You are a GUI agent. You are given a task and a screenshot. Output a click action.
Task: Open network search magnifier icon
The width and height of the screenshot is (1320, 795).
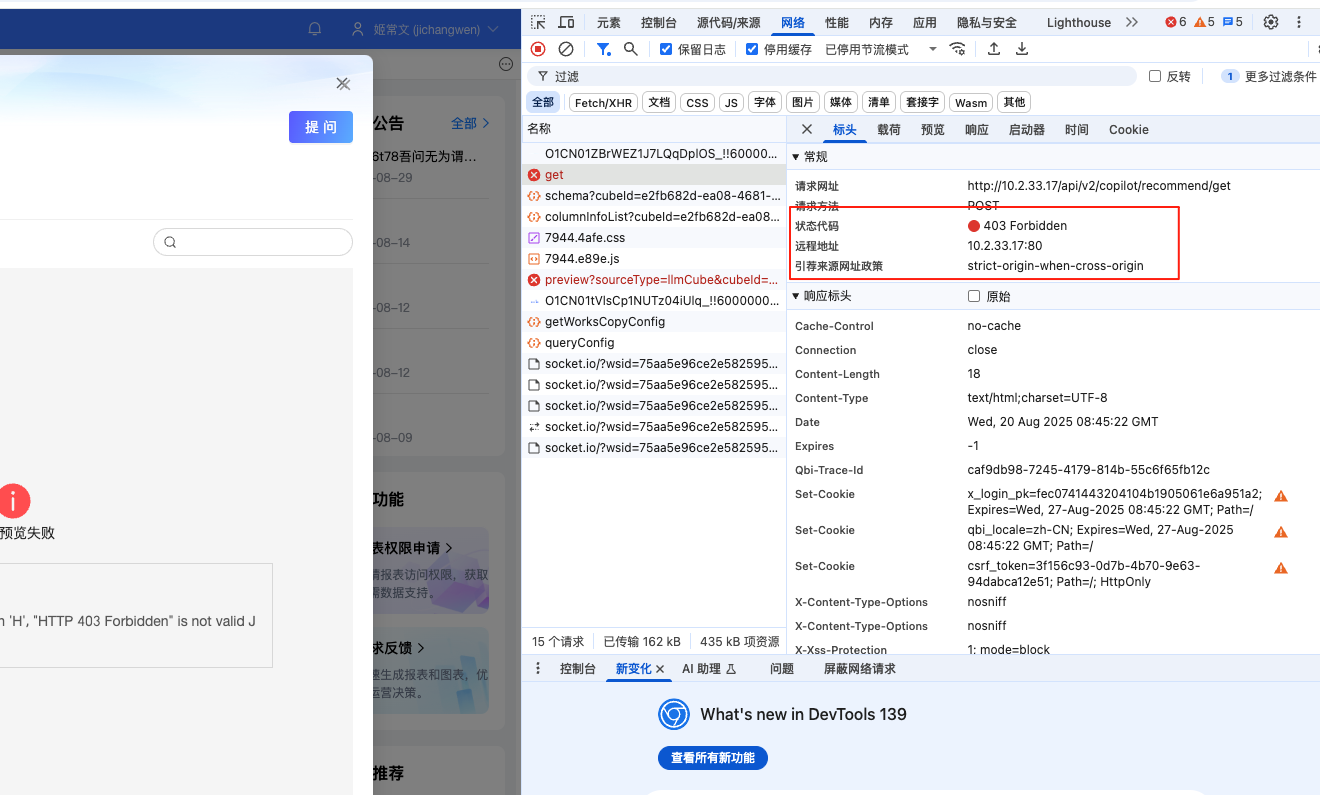click(x=631, y=49)
